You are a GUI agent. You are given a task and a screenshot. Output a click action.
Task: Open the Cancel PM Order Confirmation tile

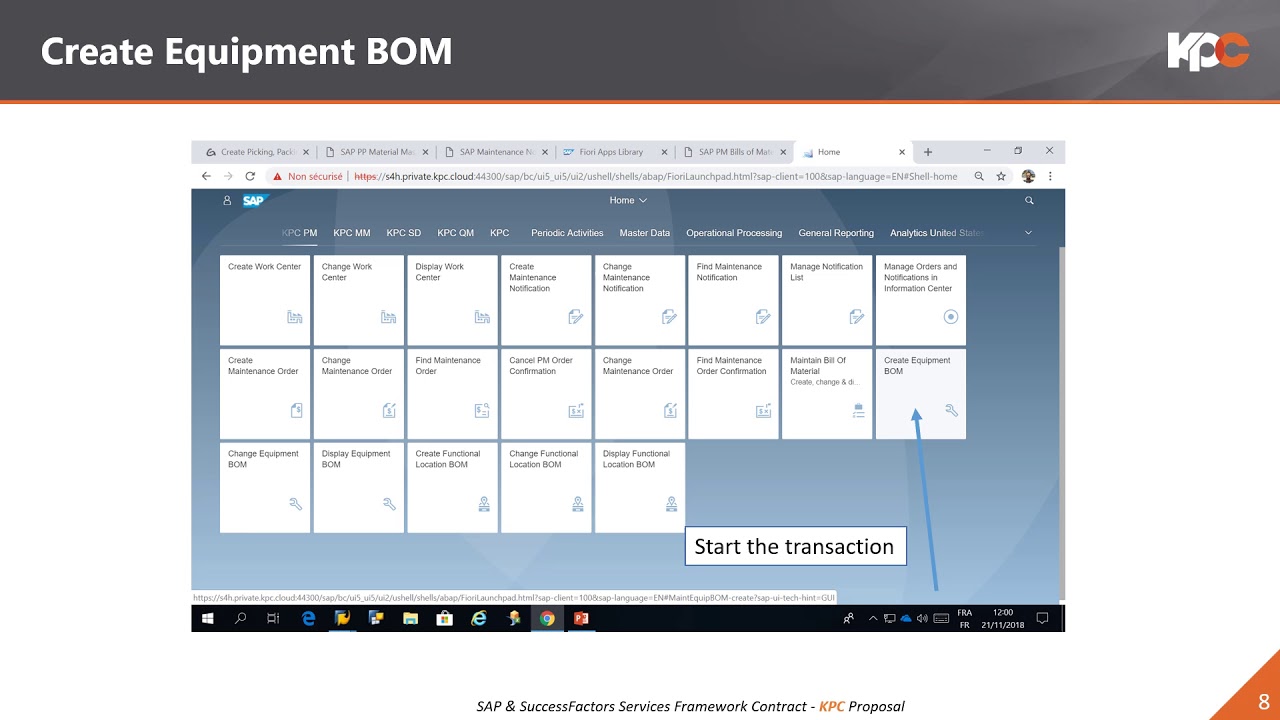coord(546,394)
